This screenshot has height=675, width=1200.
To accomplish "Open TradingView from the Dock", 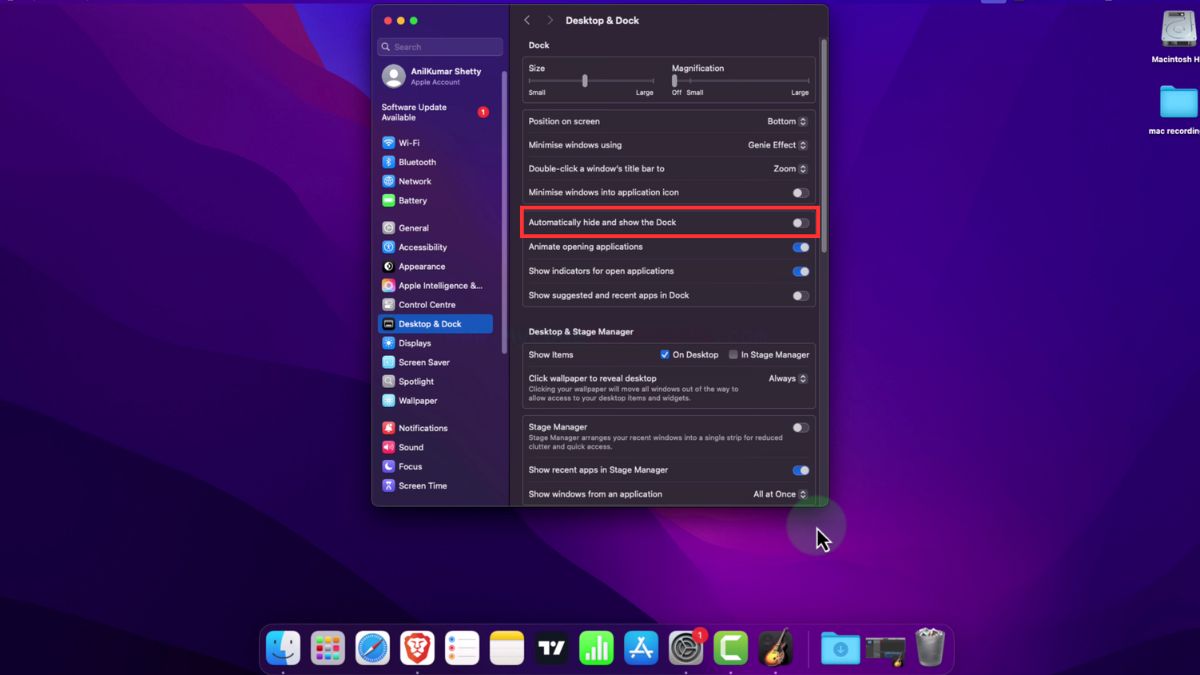I will [x=552, y=648].
